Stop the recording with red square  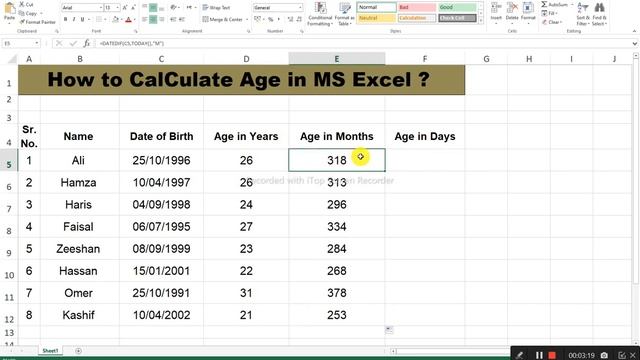click(x=552, y=356)
